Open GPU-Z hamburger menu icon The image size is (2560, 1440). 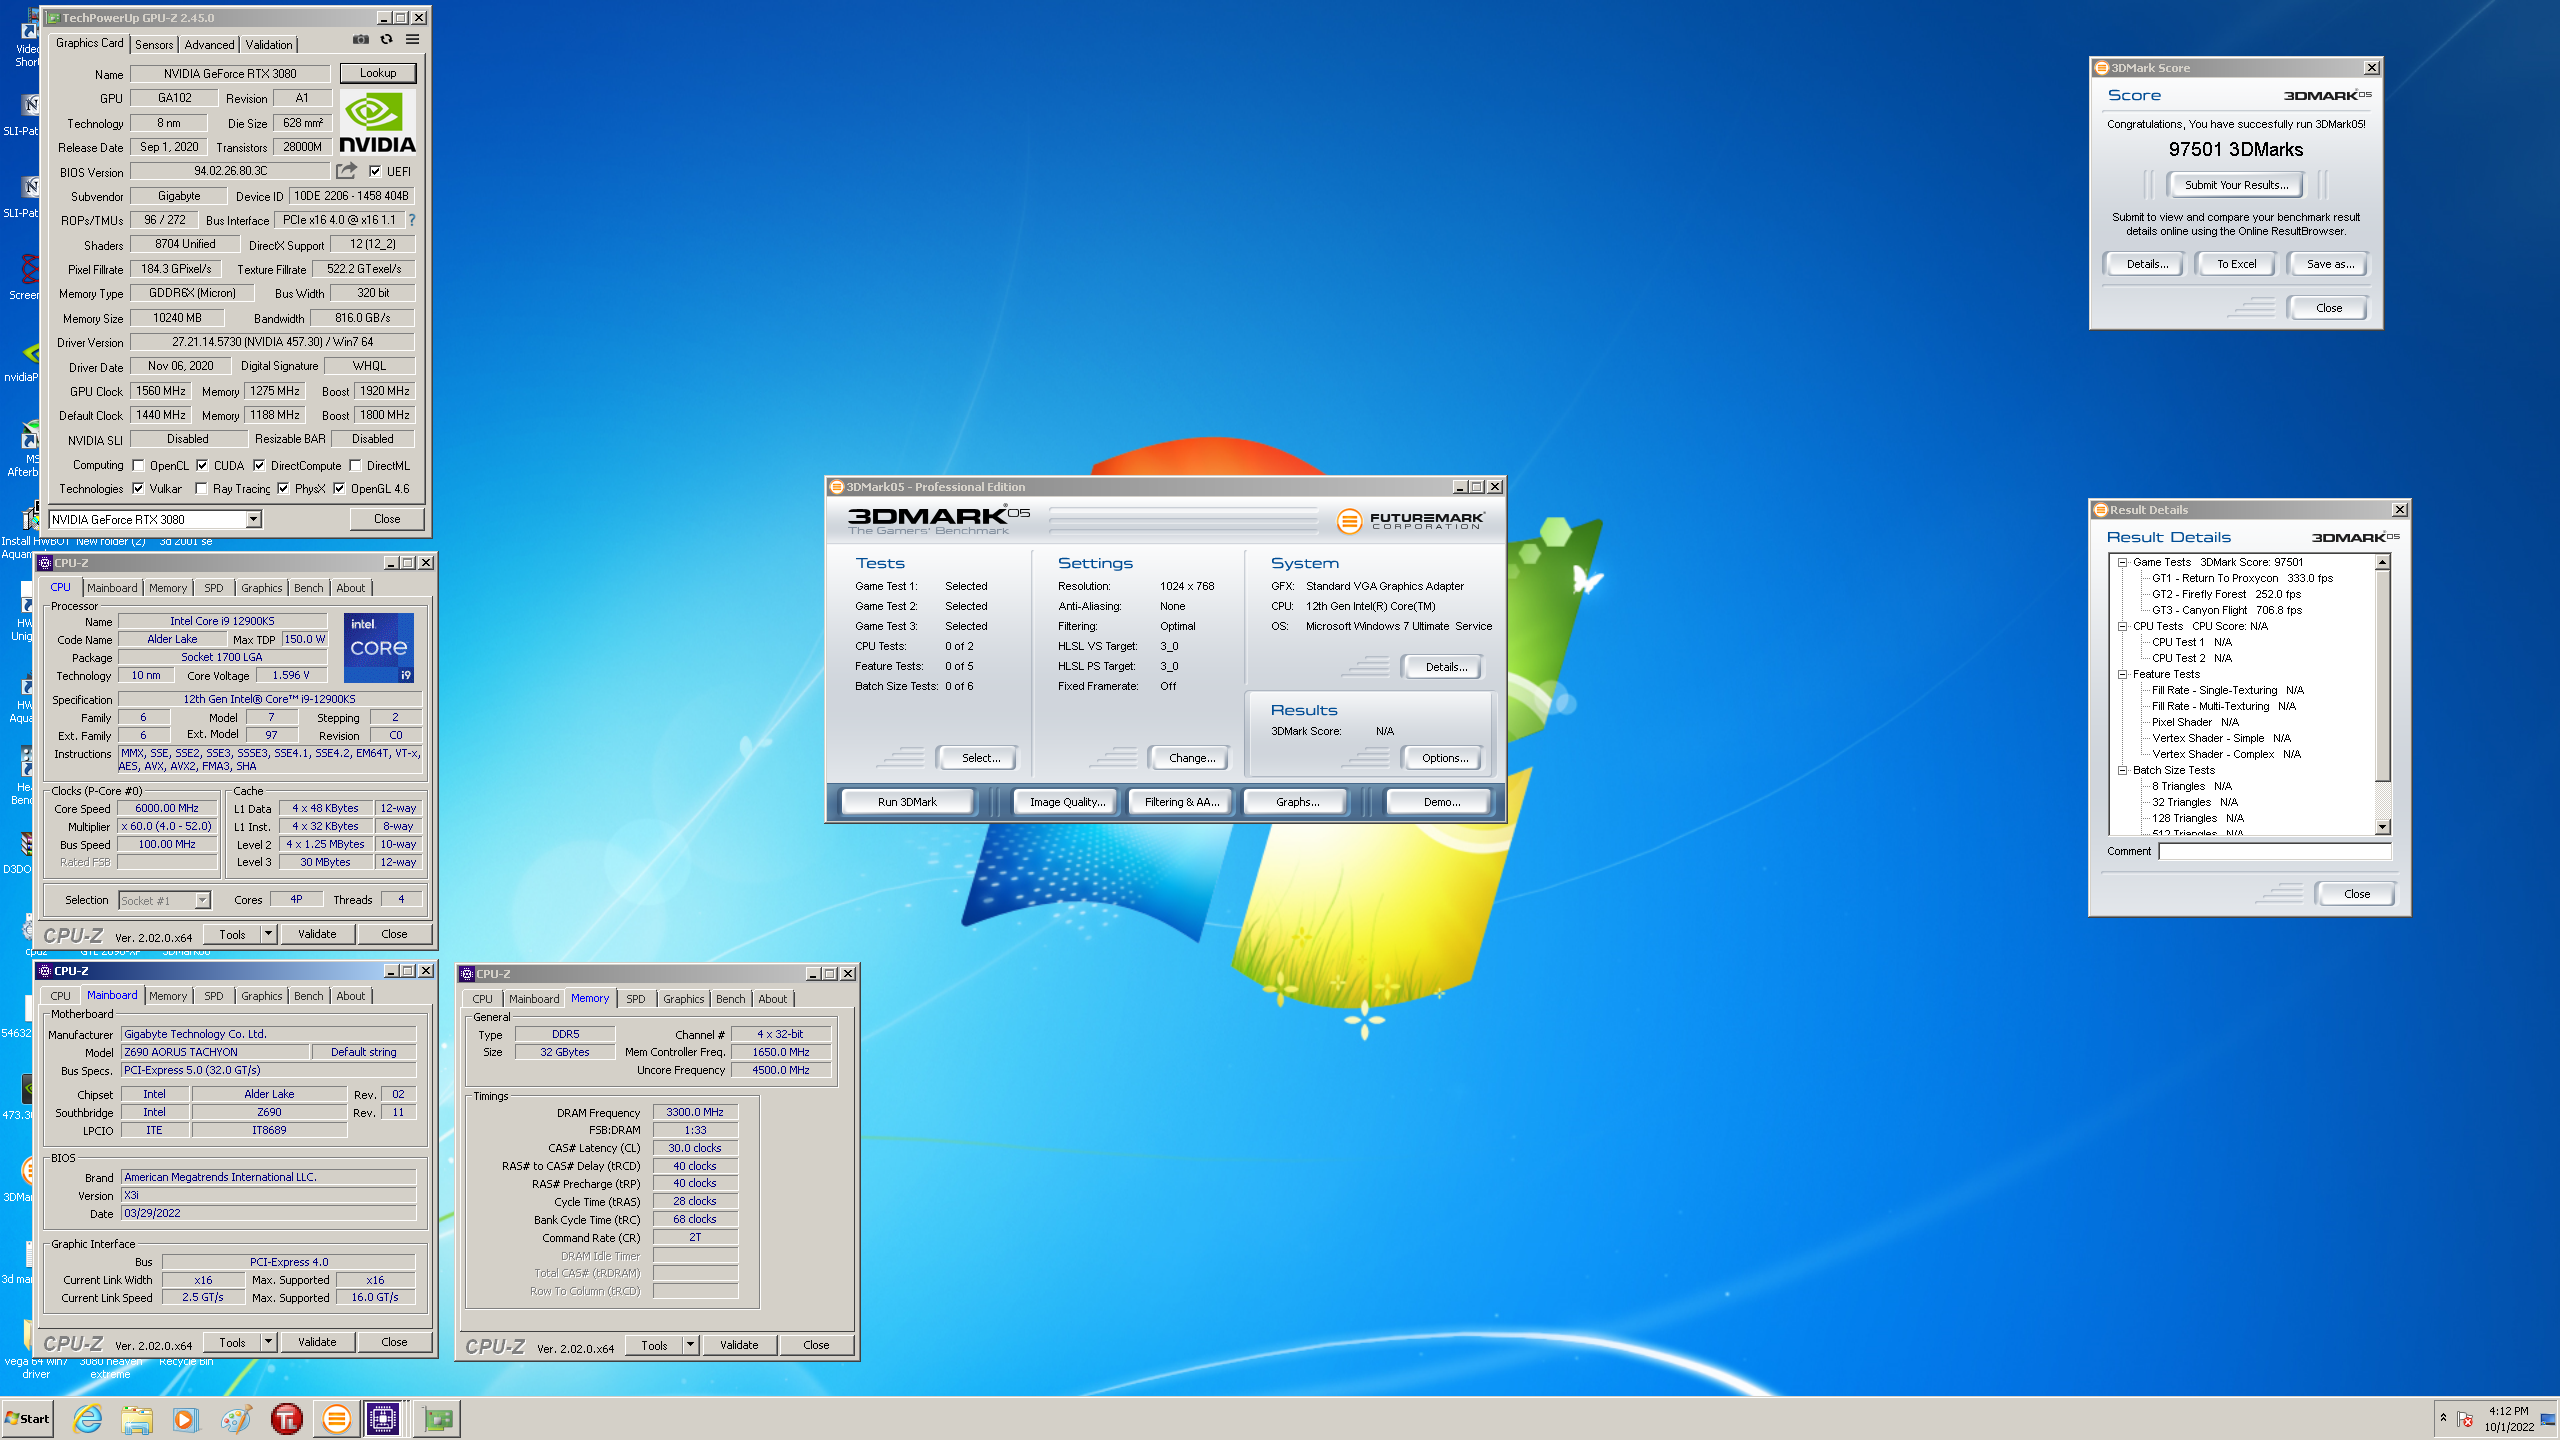click(412, 40)
